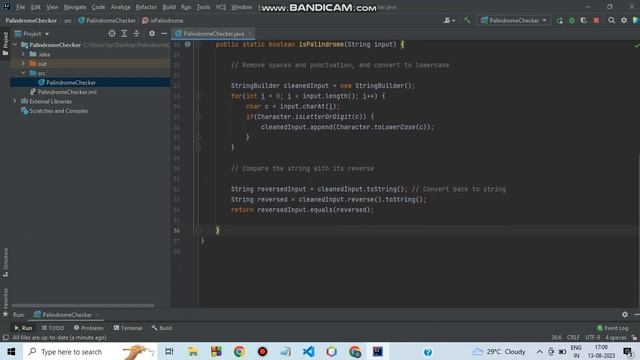Click inside the Windows search box
Viewport: 640px width, 360px height.
90,351
